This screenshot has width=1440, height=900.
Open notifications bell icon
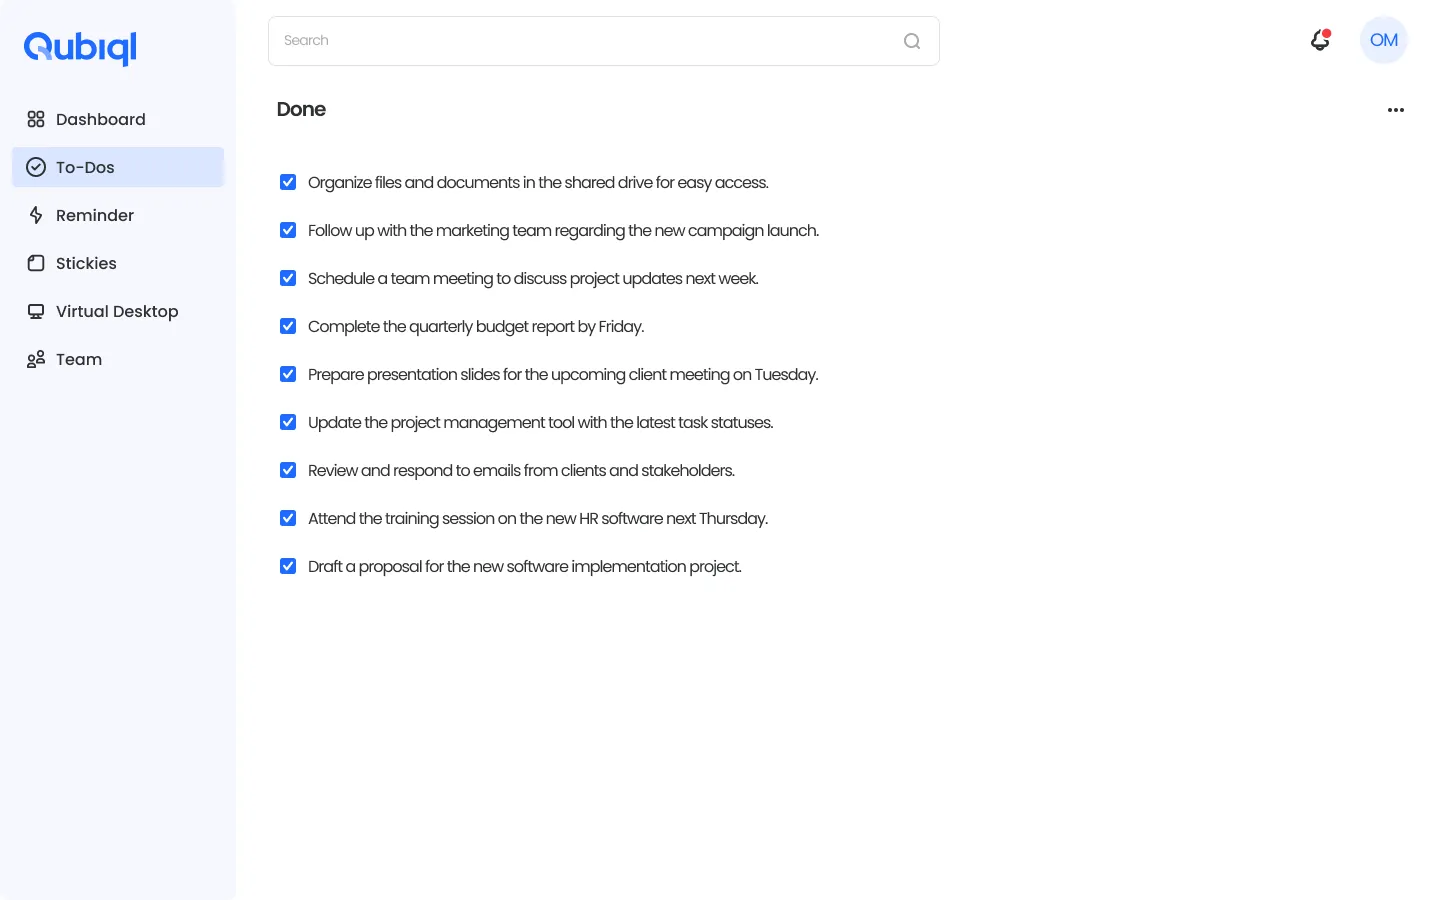click(x=1320, y=40)
